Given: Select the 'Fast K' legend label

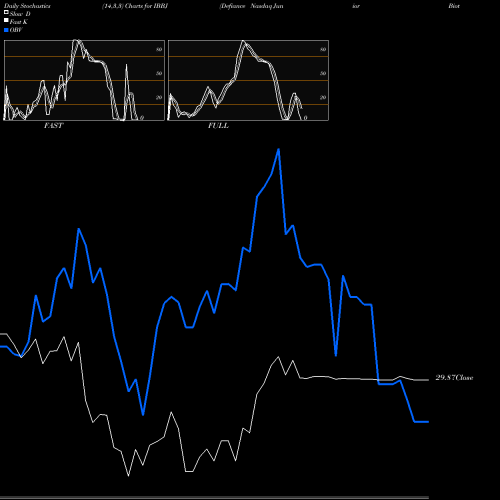Looking at the screenshot, I should (x=19, y=22).
